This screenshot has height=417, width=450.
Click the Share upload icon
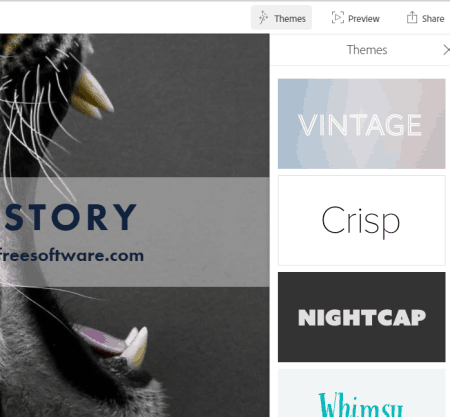coord(412,17)
